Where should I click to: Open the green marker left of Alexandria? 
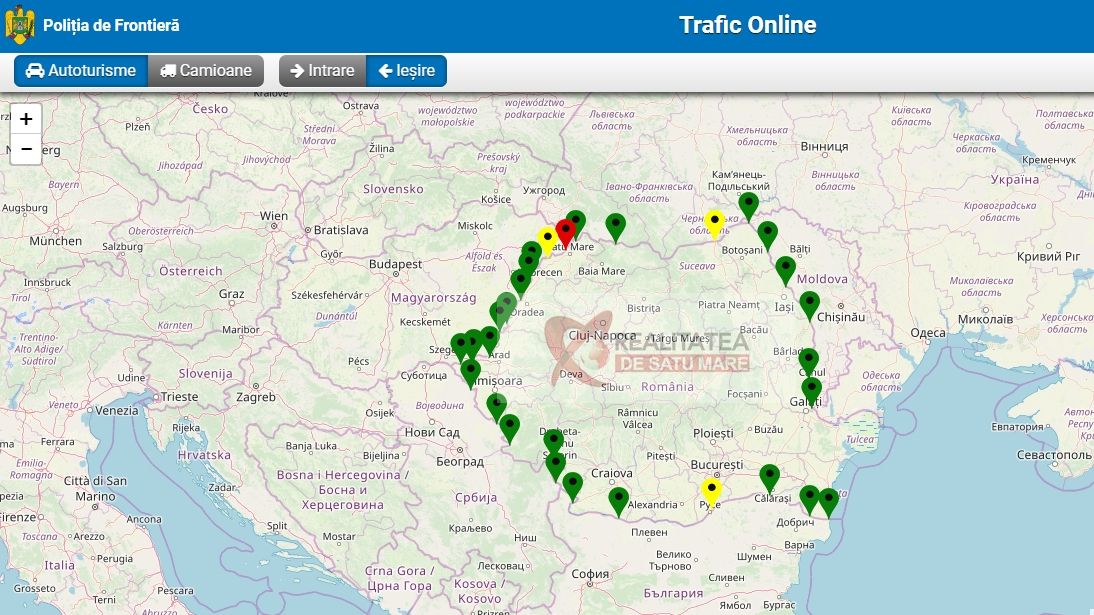pyautogui.click(x=619, y=499)
